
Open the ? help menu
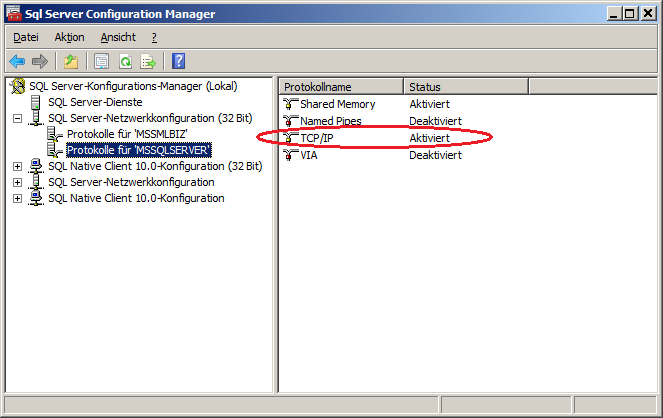pos(154,37)
